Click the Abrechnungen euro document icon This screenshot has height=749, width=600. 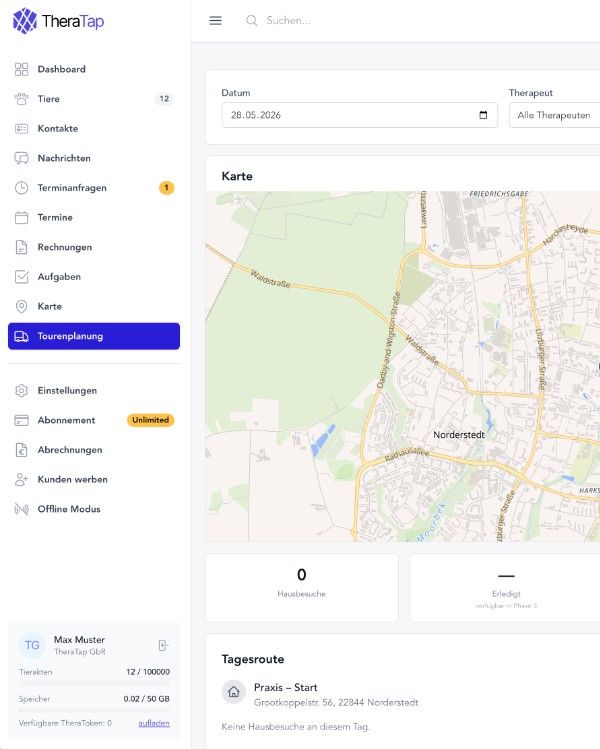(21, 450)
